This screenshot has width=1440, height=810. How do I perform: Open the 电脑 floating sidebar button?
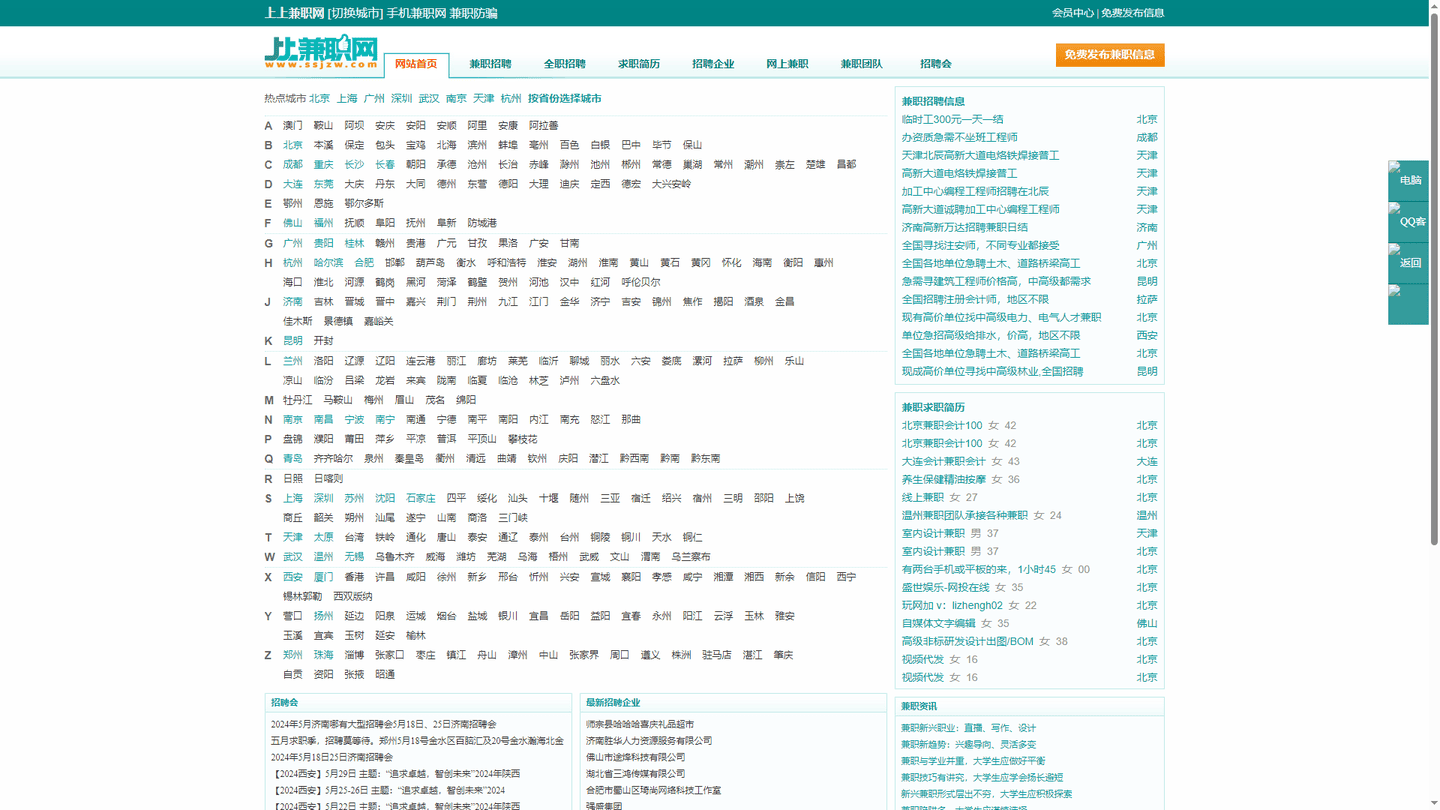click(x=1408, y=180)
